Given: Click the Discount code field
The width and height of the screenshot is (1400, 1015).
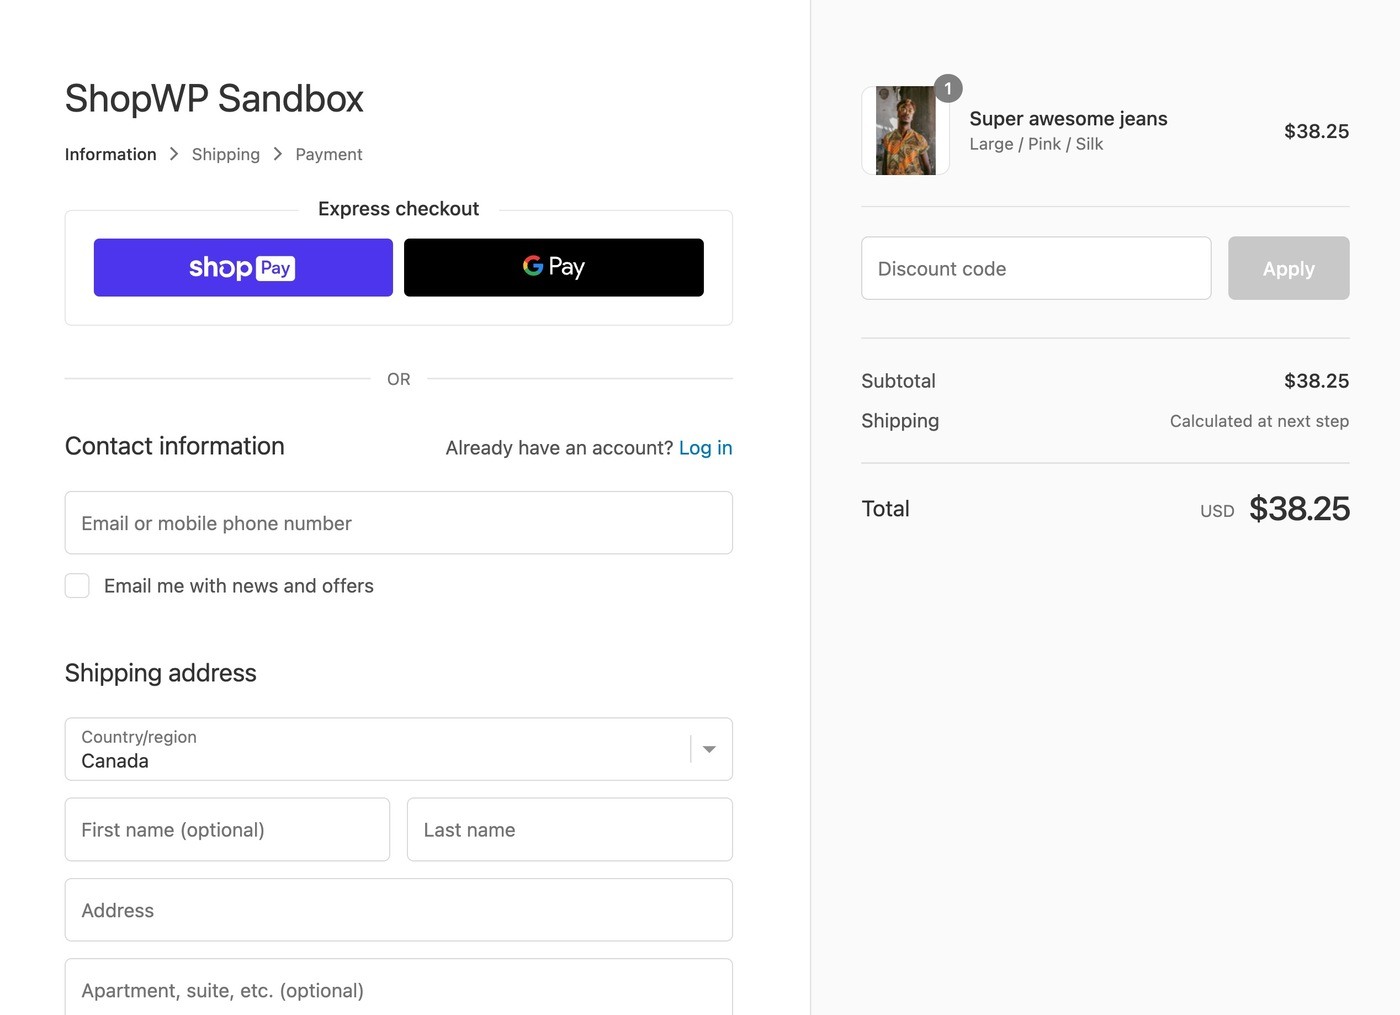Looking at the screenshot, I should click(1036, 268).
